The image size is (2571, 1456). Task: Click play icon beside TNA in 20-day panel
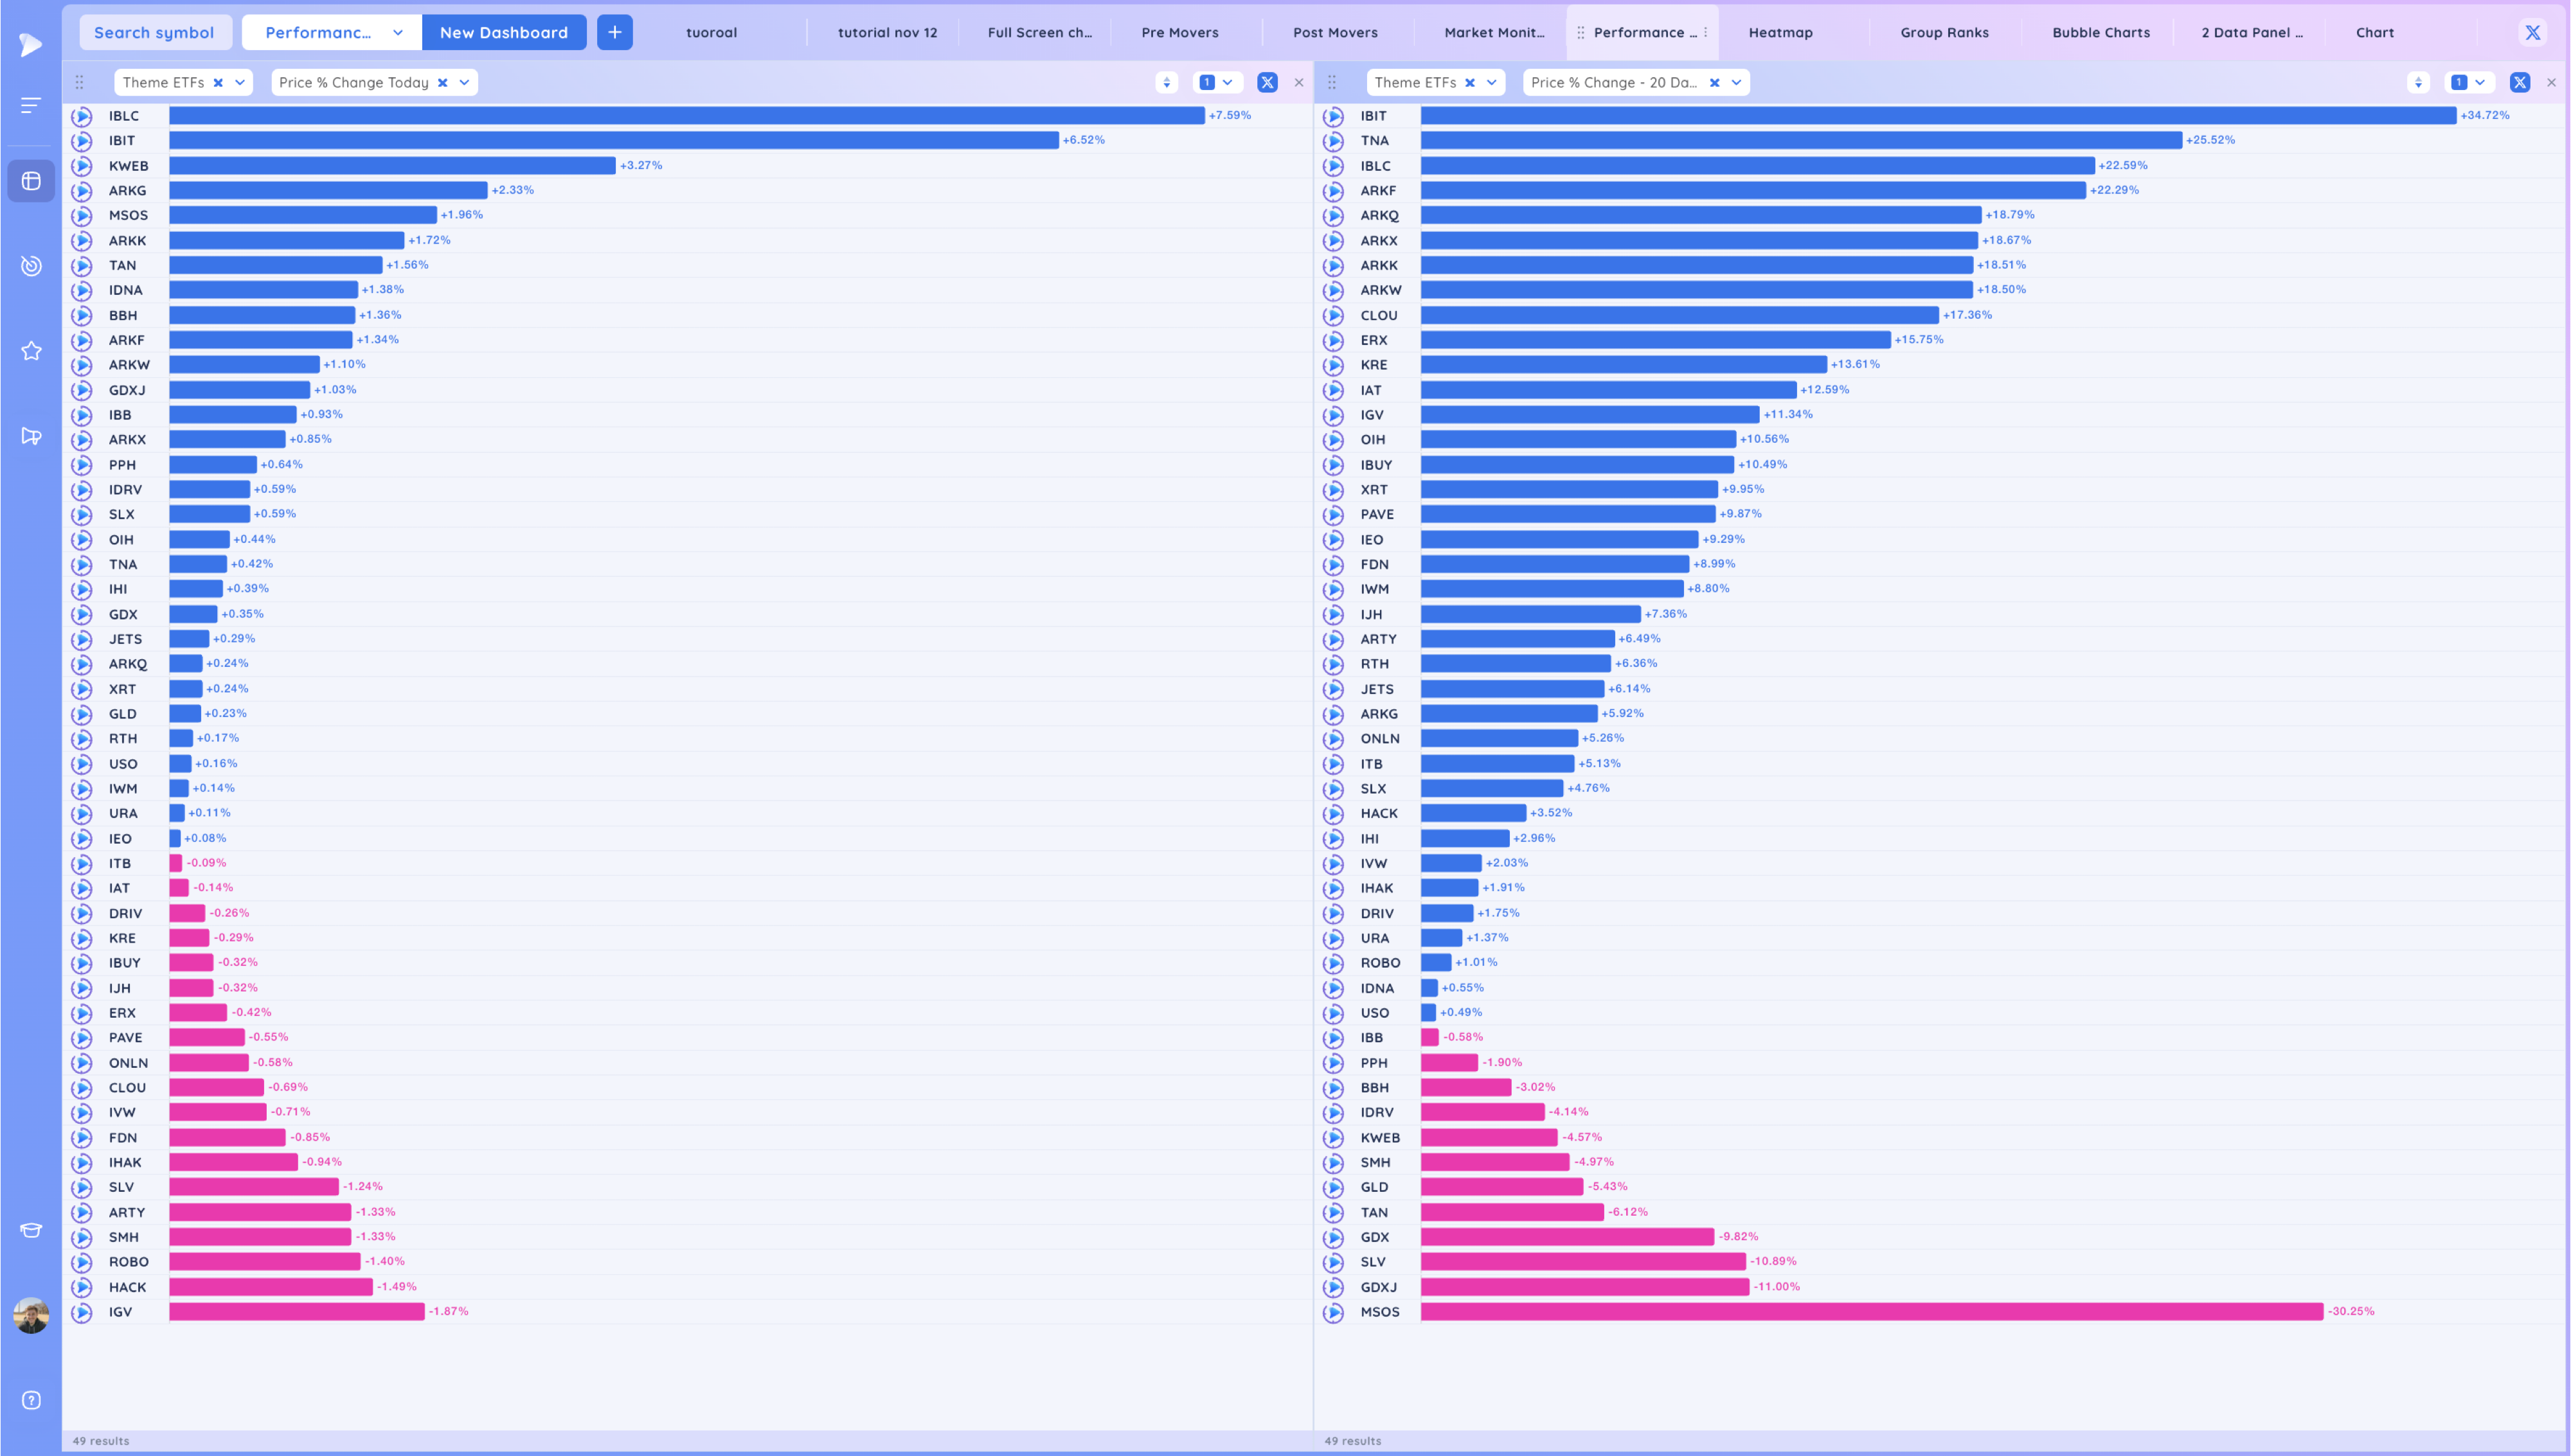point(1333,141)
